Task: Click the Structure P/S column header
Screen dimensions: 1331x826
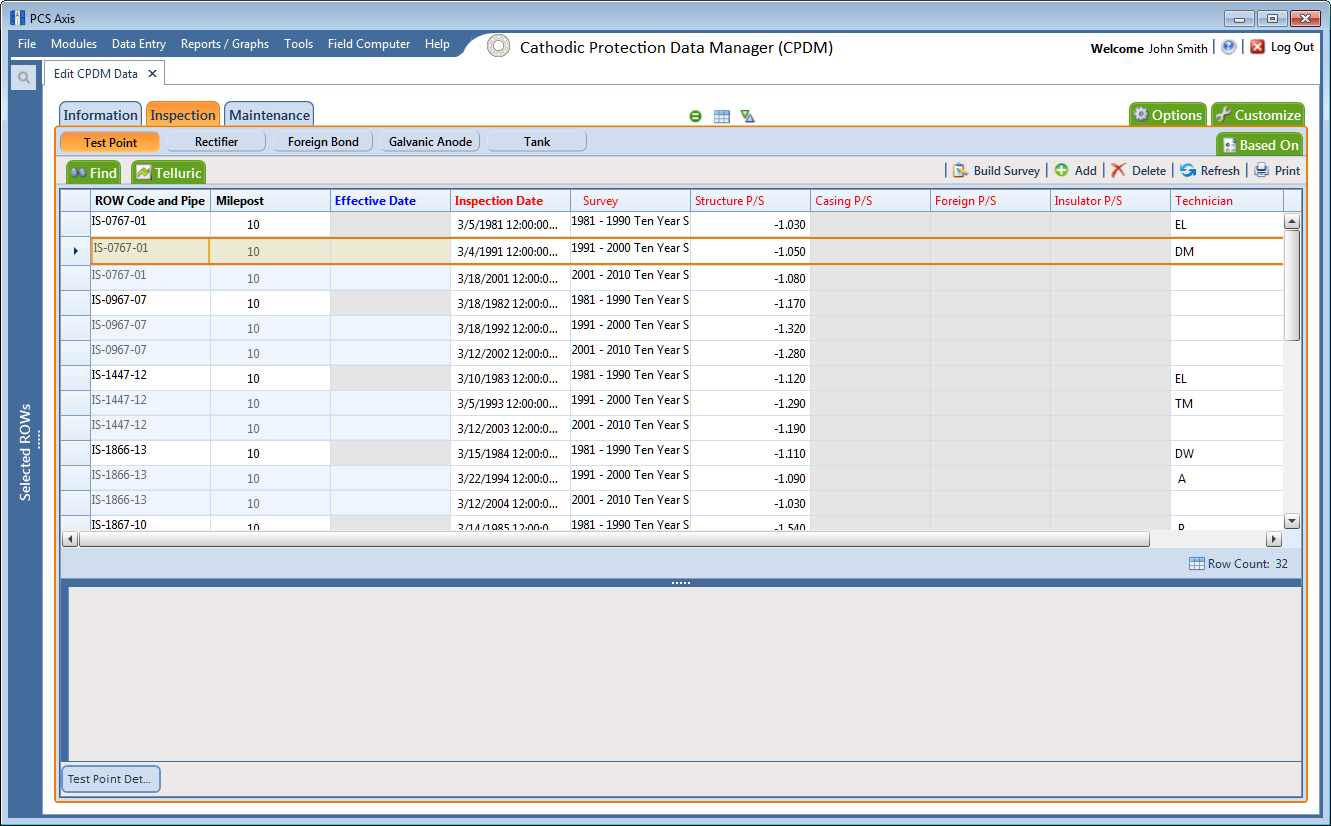Action: (x=750, y=201)
